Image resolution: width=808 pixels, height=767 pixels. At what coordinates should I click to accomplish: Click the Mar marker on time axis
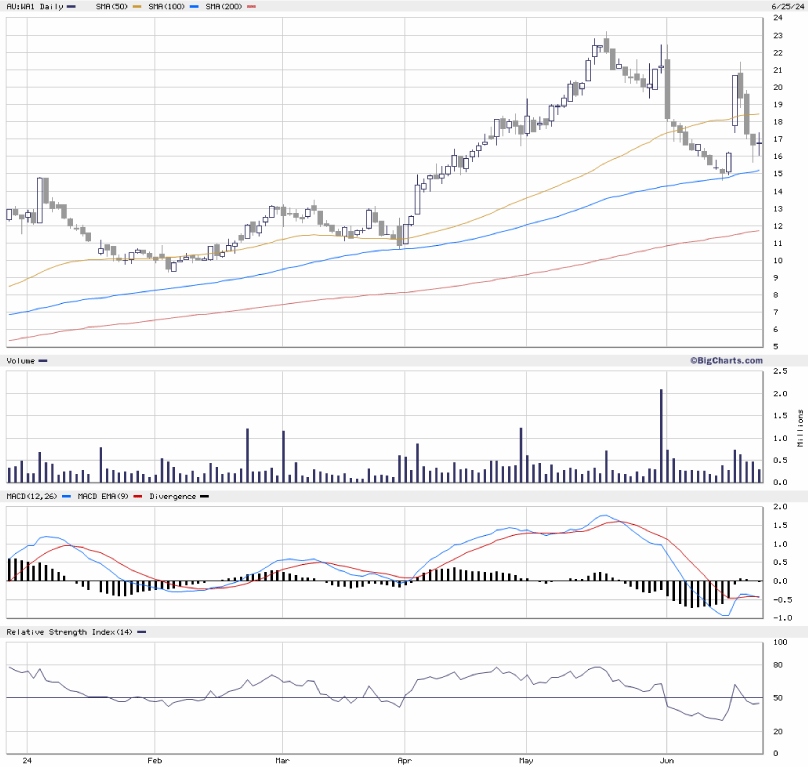282,760
